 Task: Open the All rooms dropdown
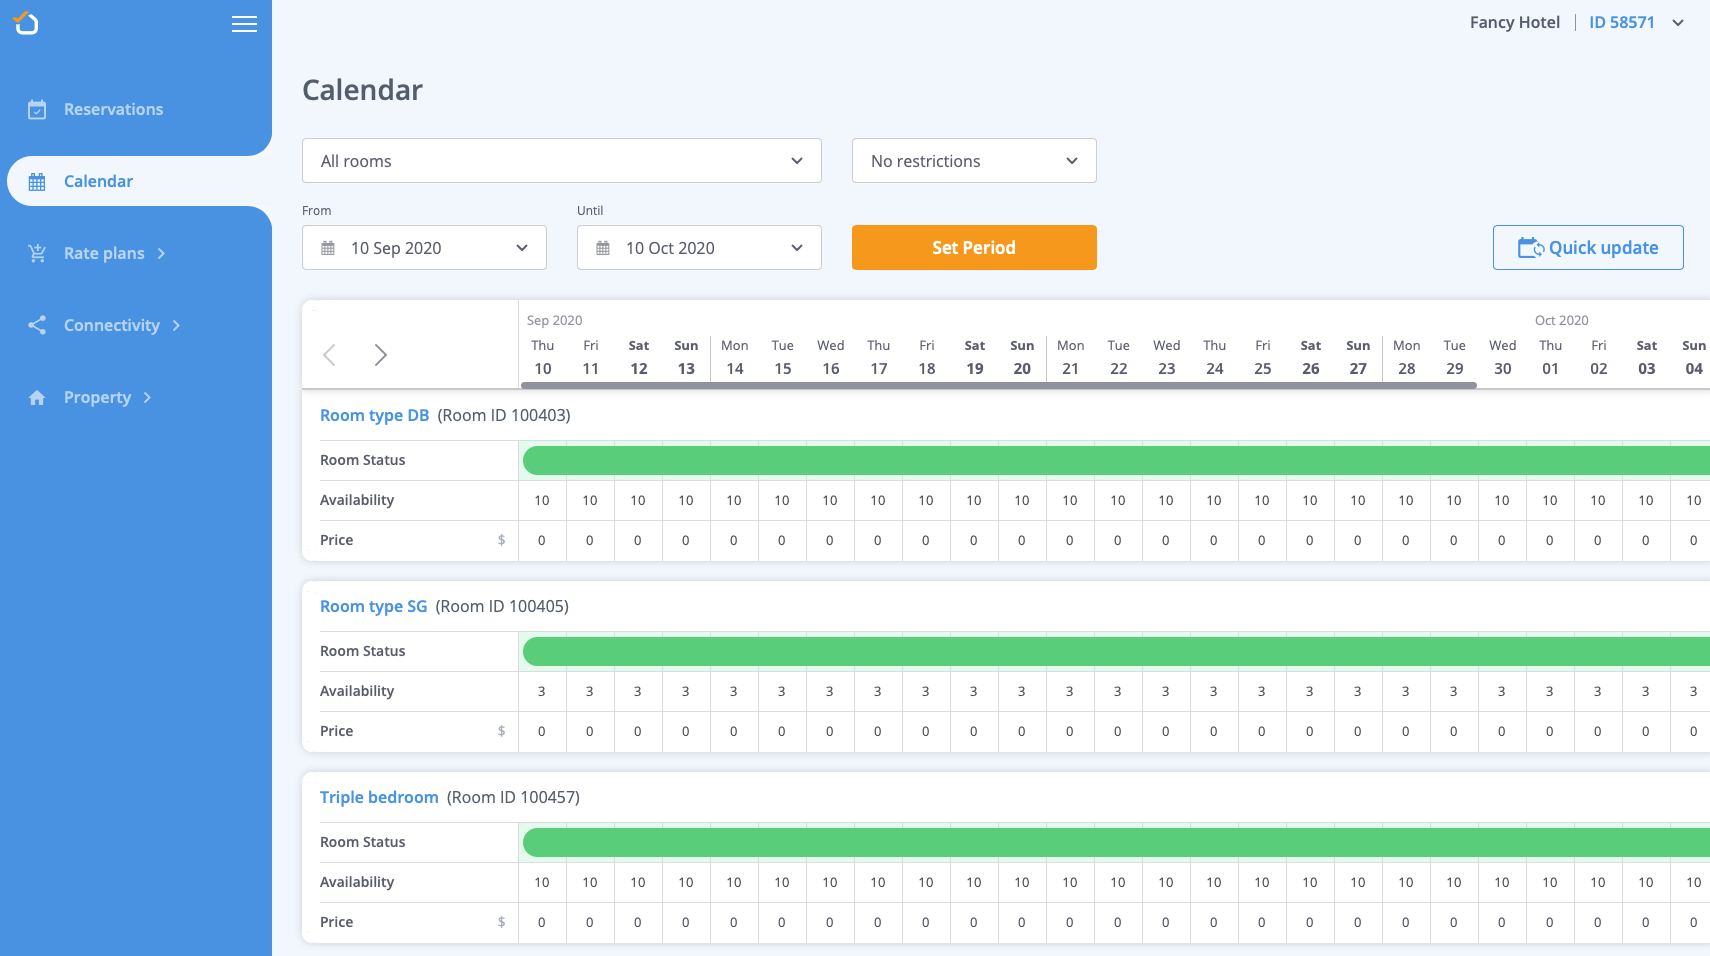(x=560, y=160)
